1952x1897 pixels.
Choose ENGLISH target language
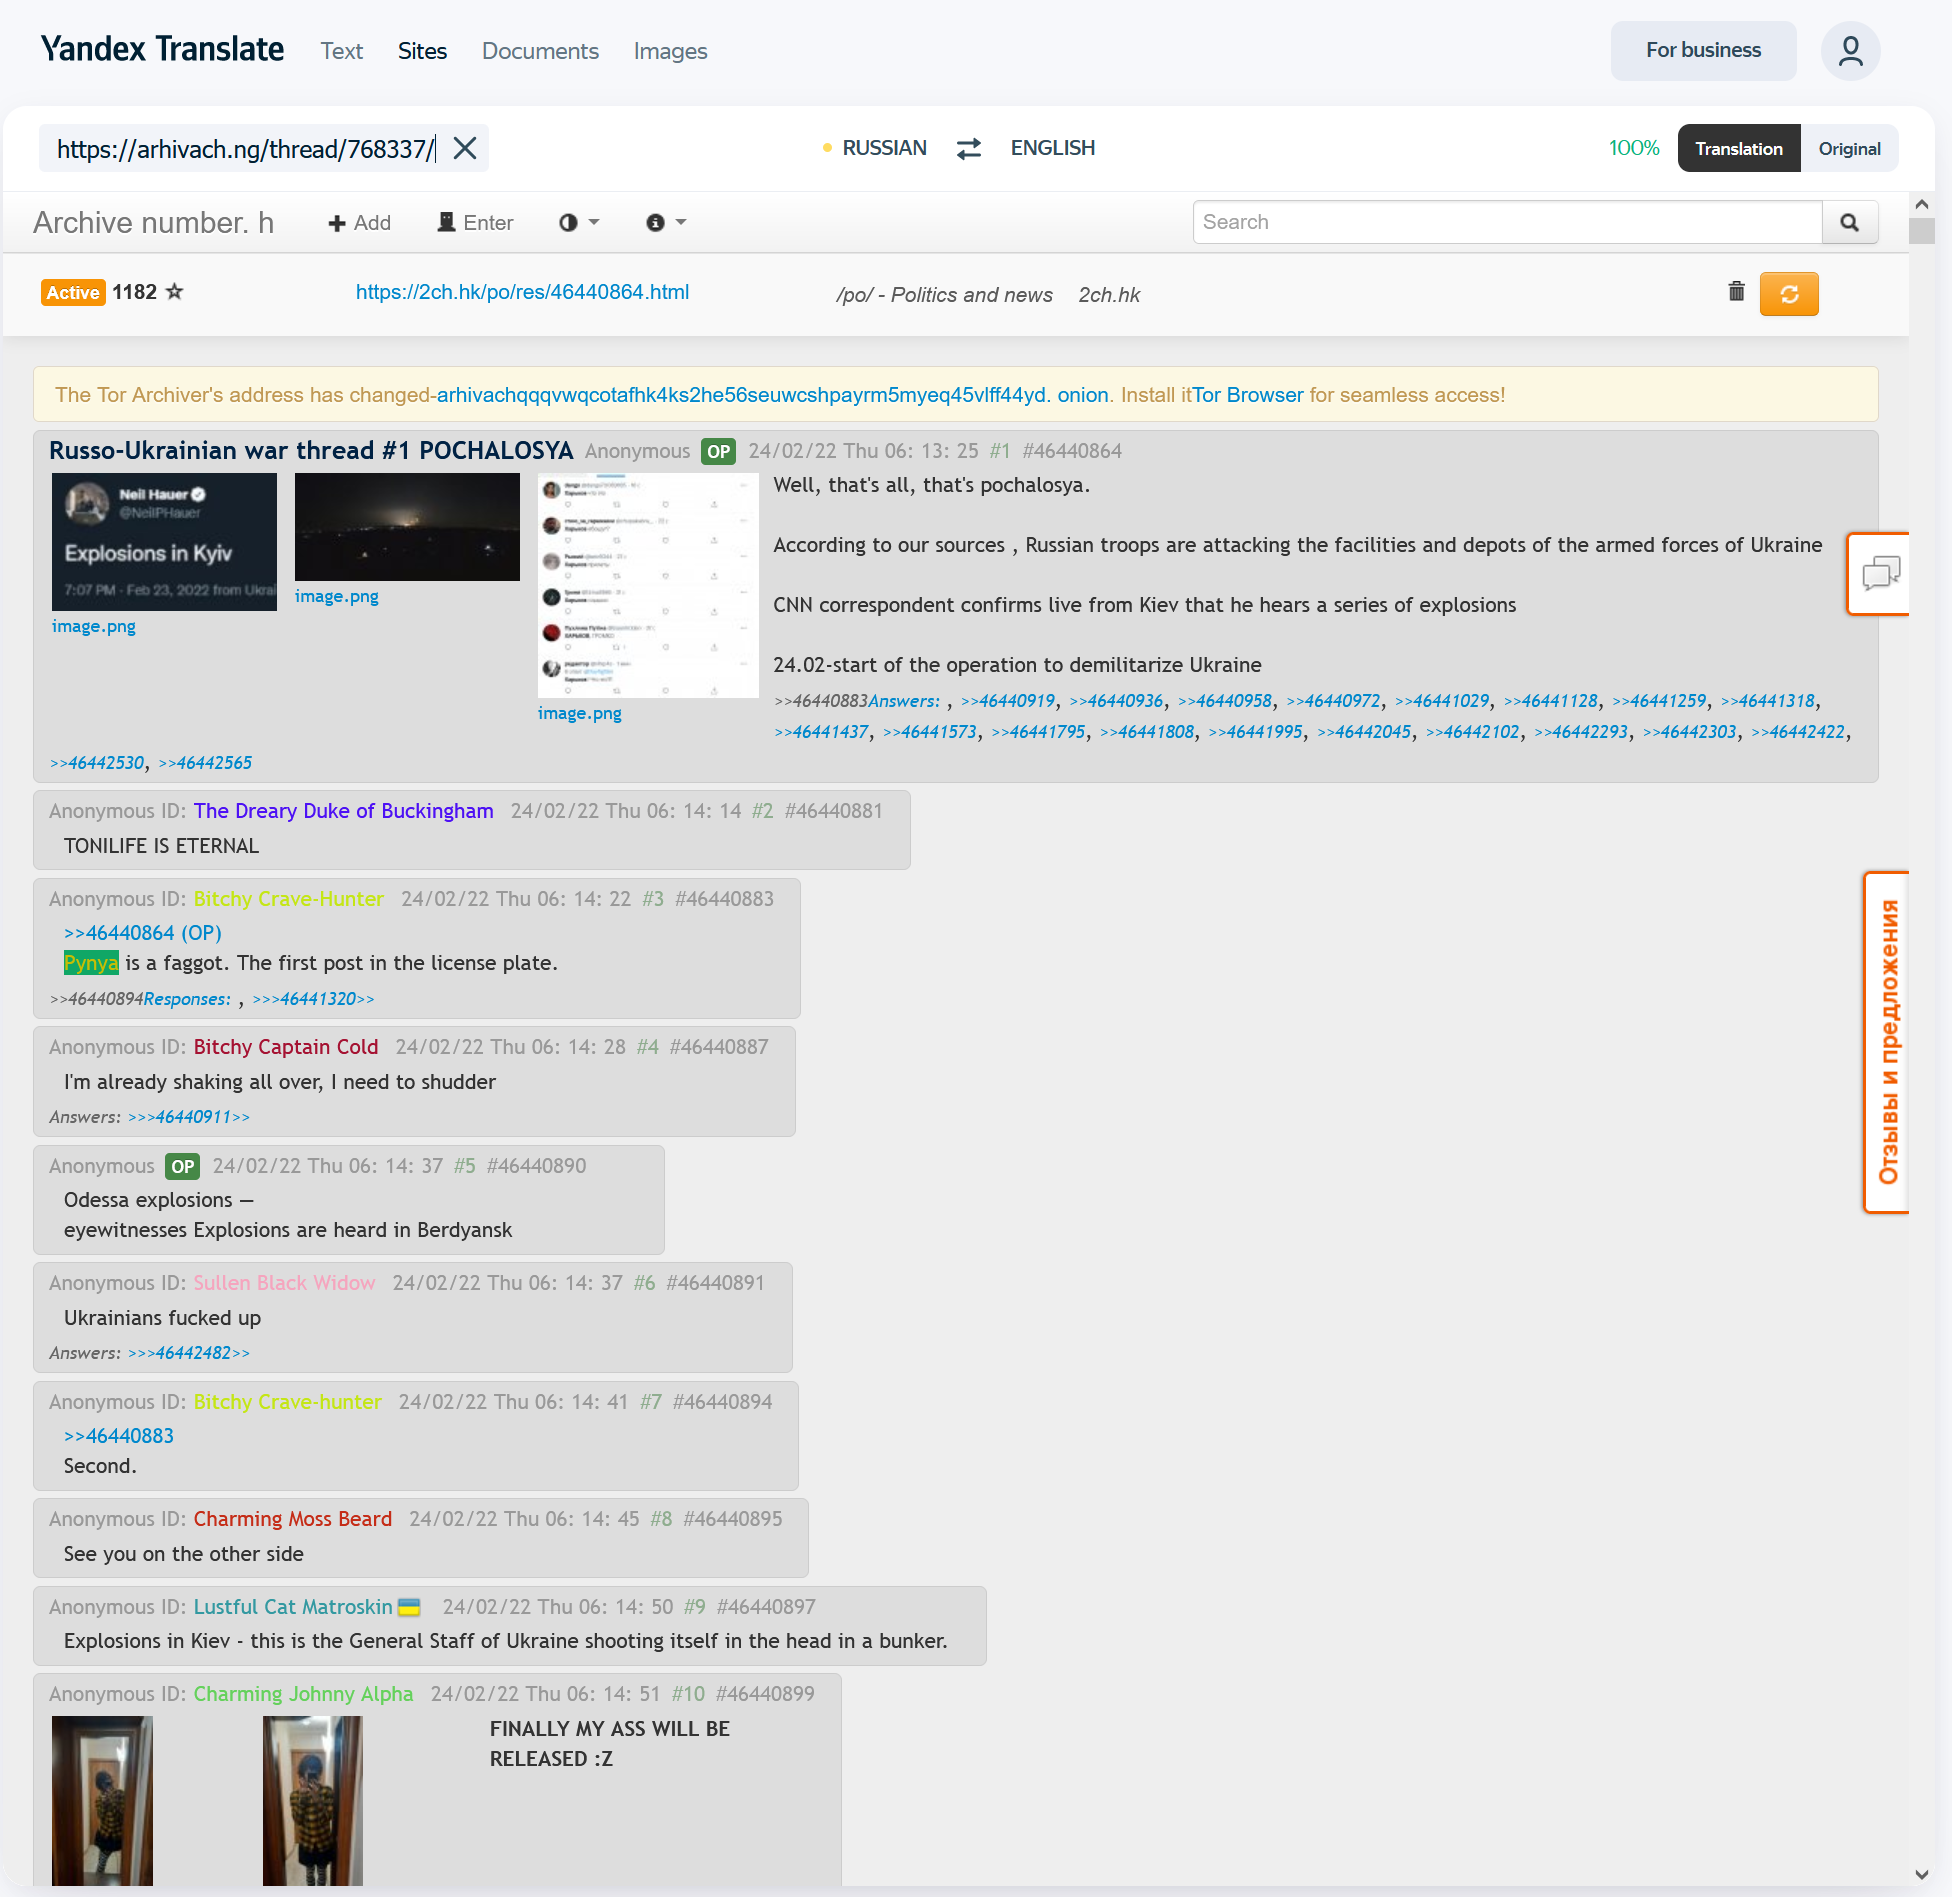coord(1052,148)
